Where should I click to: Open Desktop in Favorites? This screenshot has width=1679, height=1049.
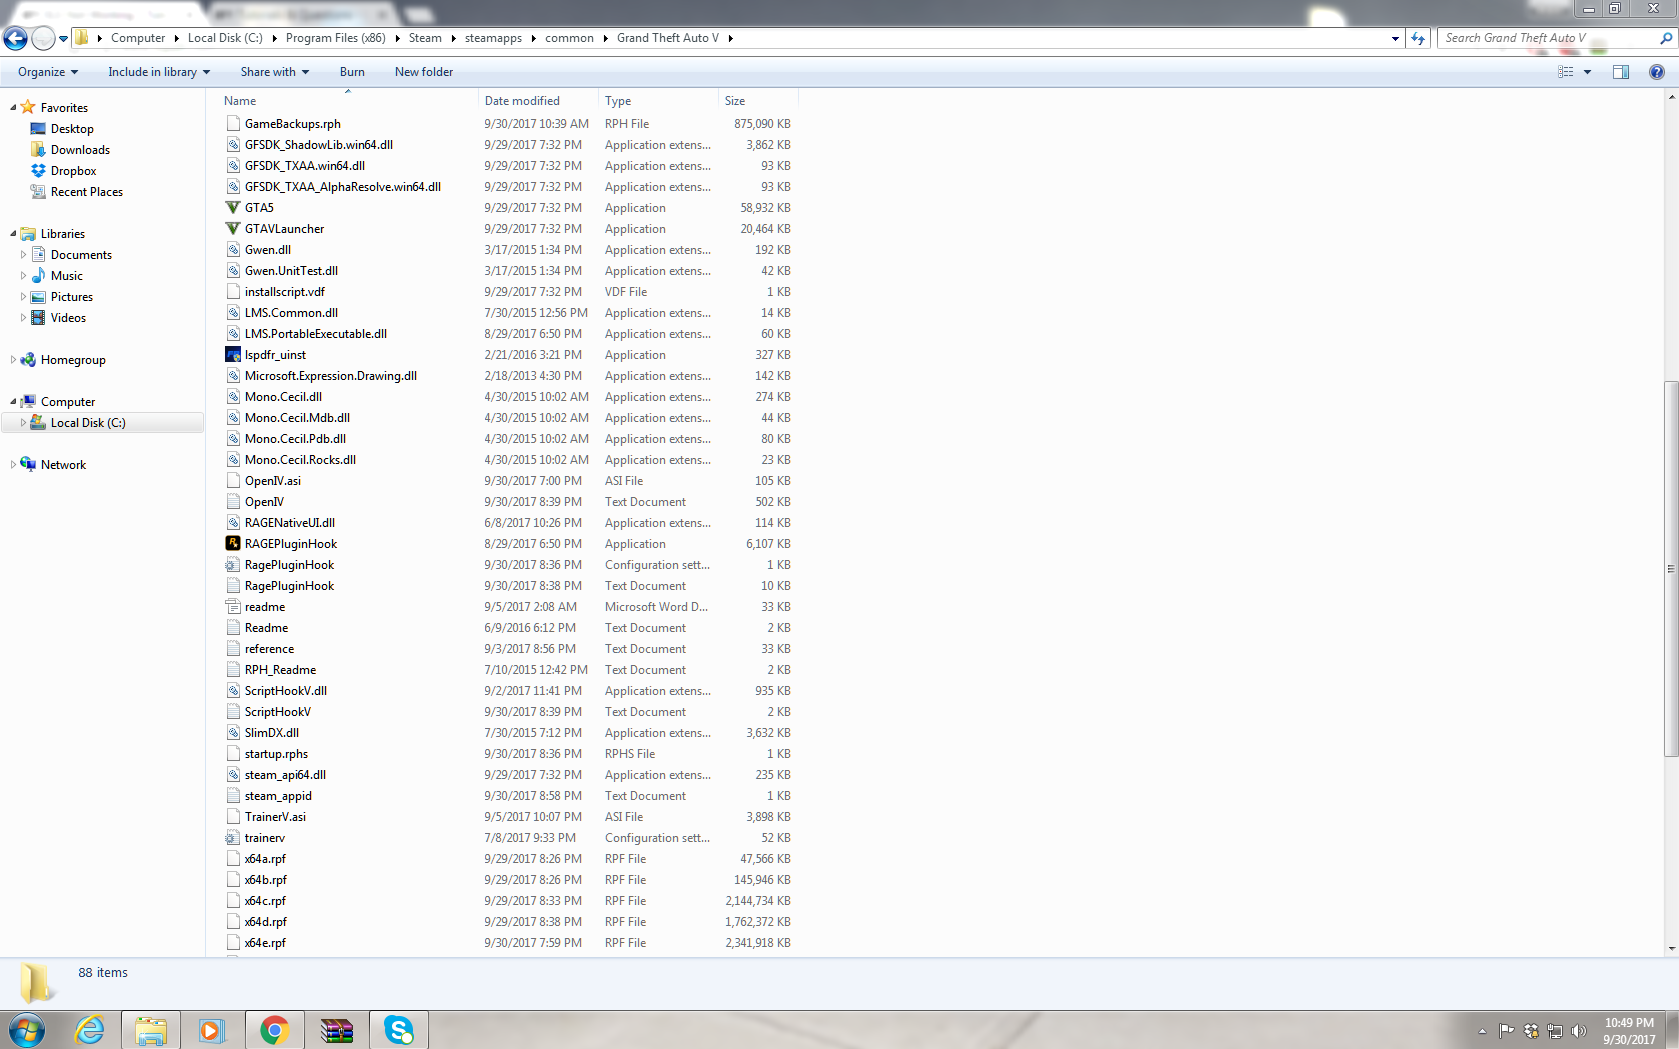[72, 129]
